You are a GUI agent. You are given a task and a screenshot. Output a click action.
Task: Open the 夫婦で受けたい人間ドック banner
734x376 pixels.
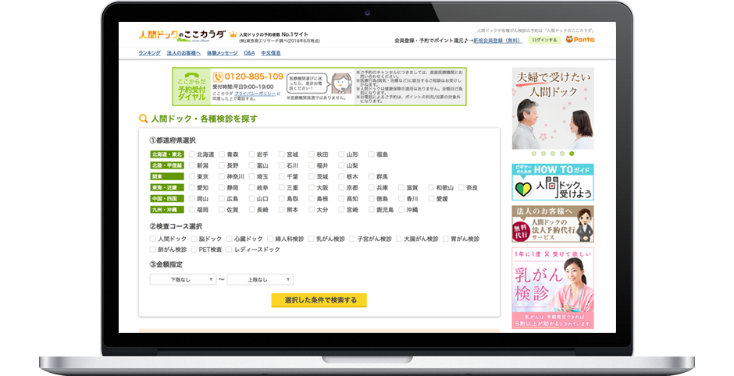(553, 108)
